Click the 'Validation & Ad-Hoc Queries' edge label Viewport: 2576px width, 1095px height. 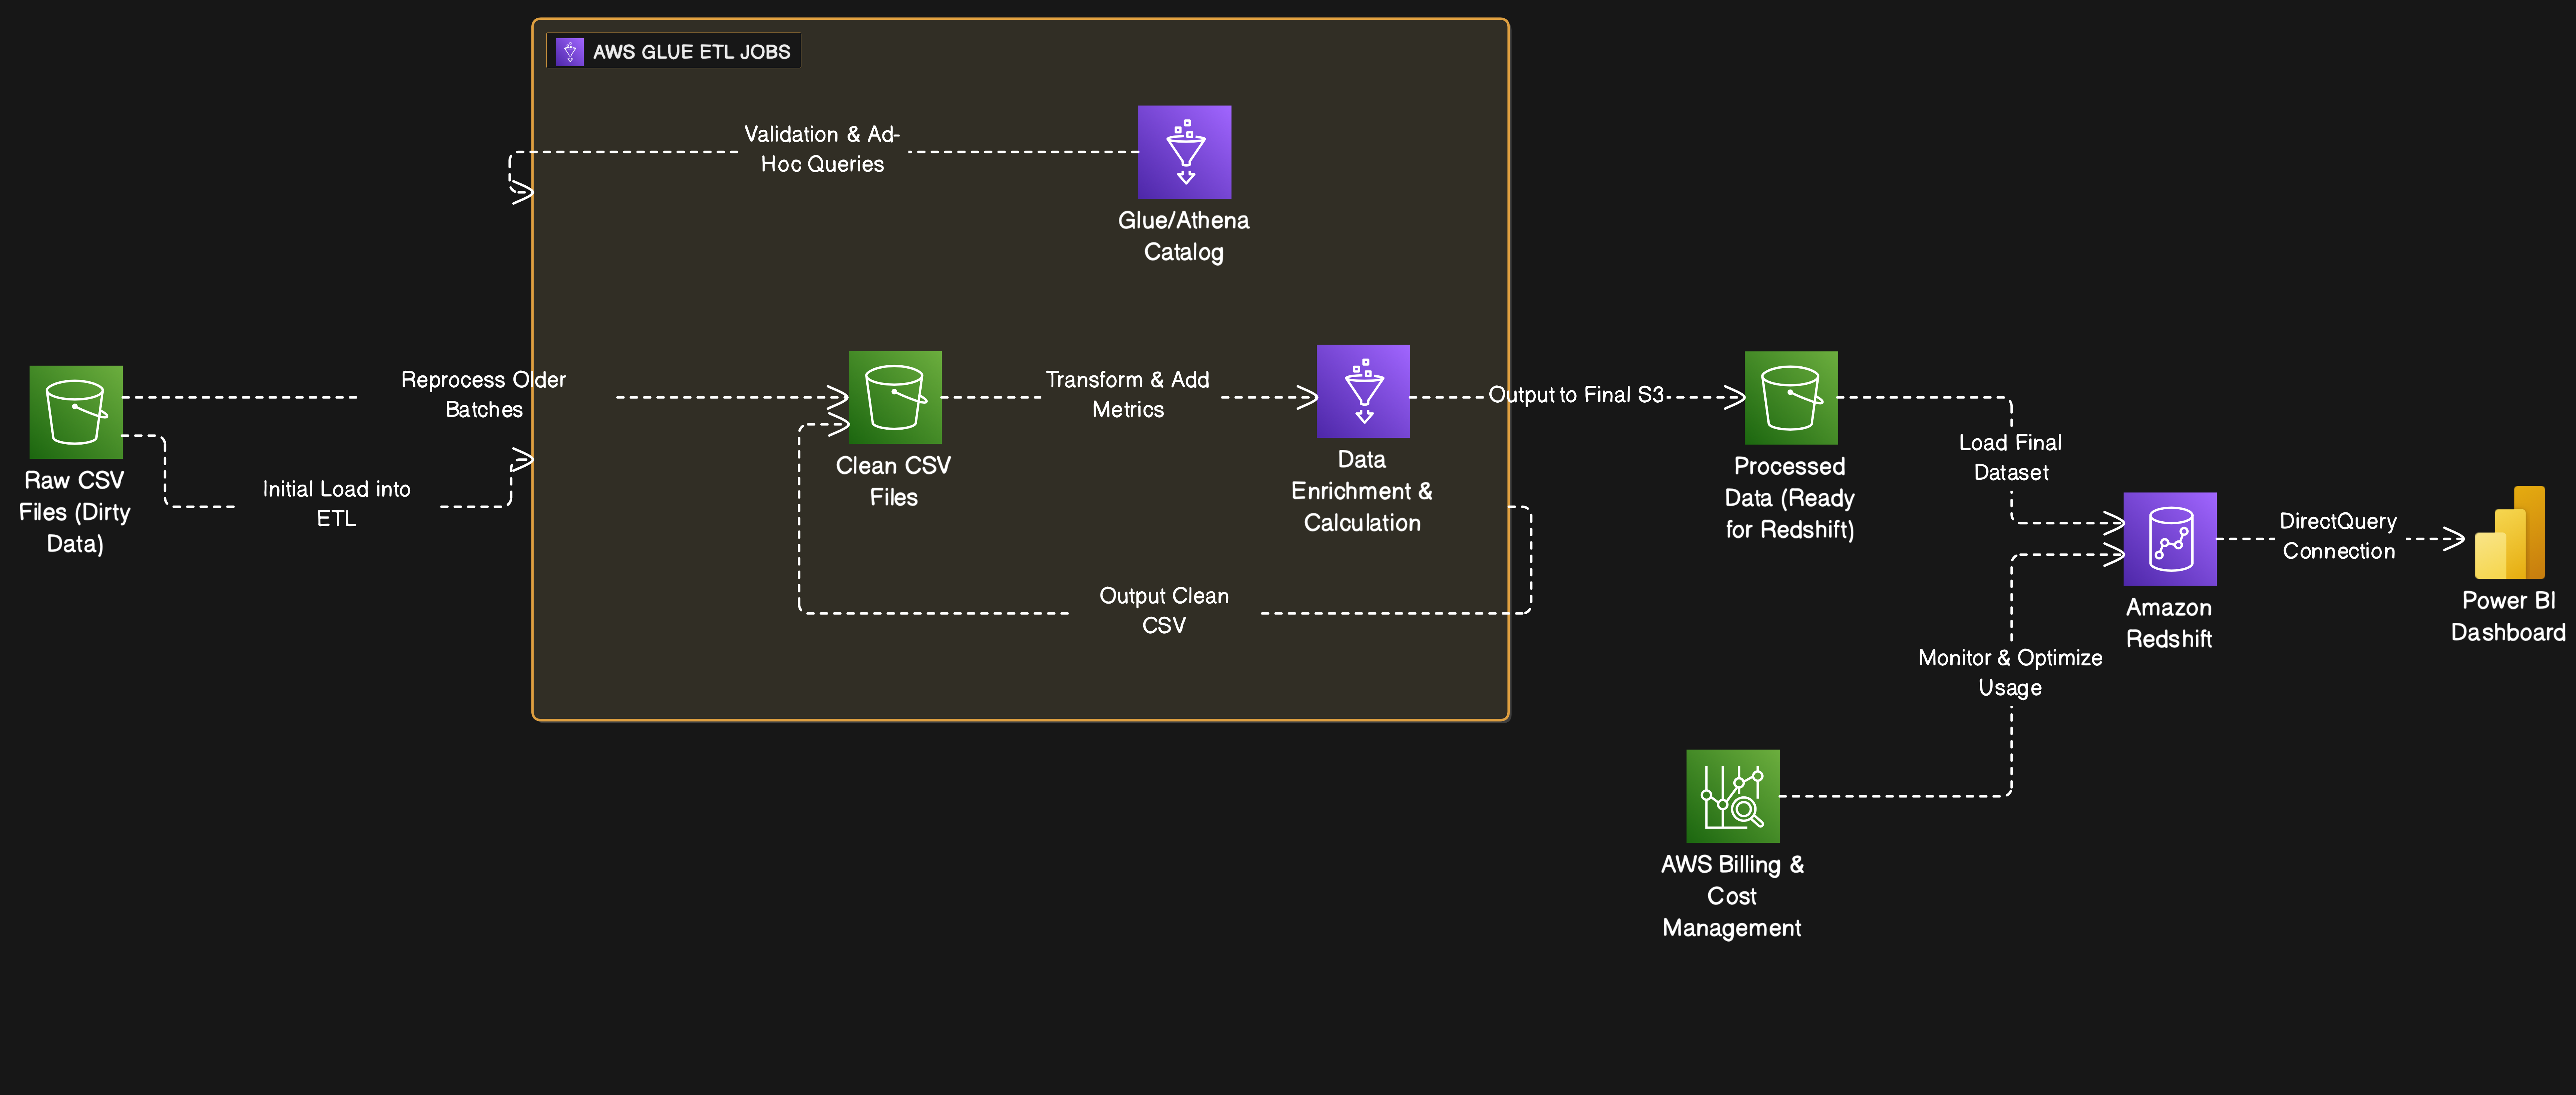tap(822, 149)
